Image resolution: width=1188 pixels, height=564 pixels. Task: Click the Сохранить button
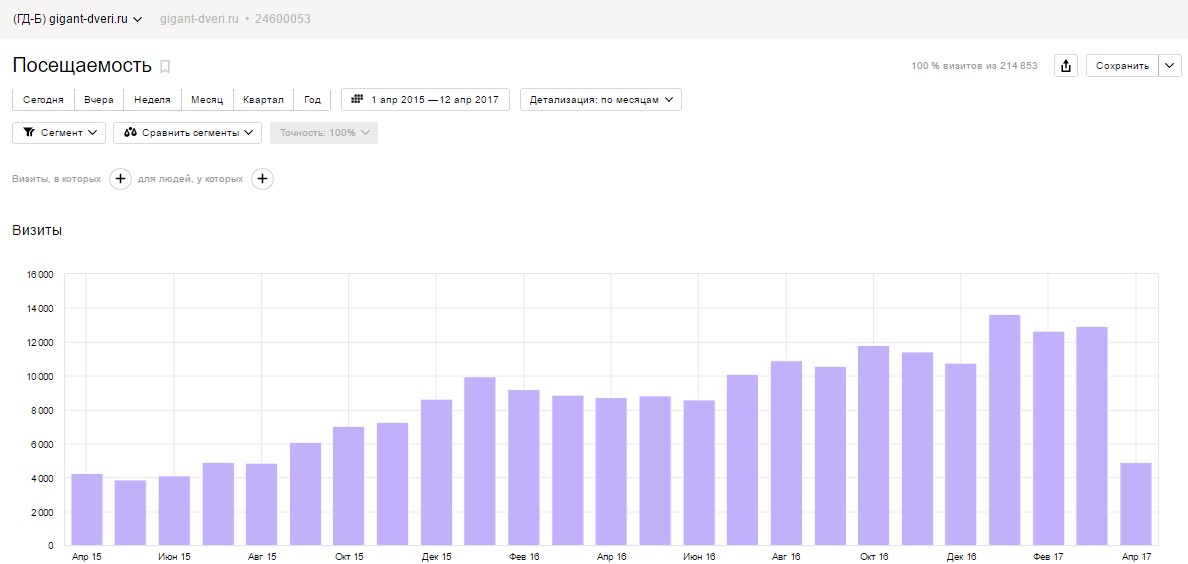(1123, 66)
